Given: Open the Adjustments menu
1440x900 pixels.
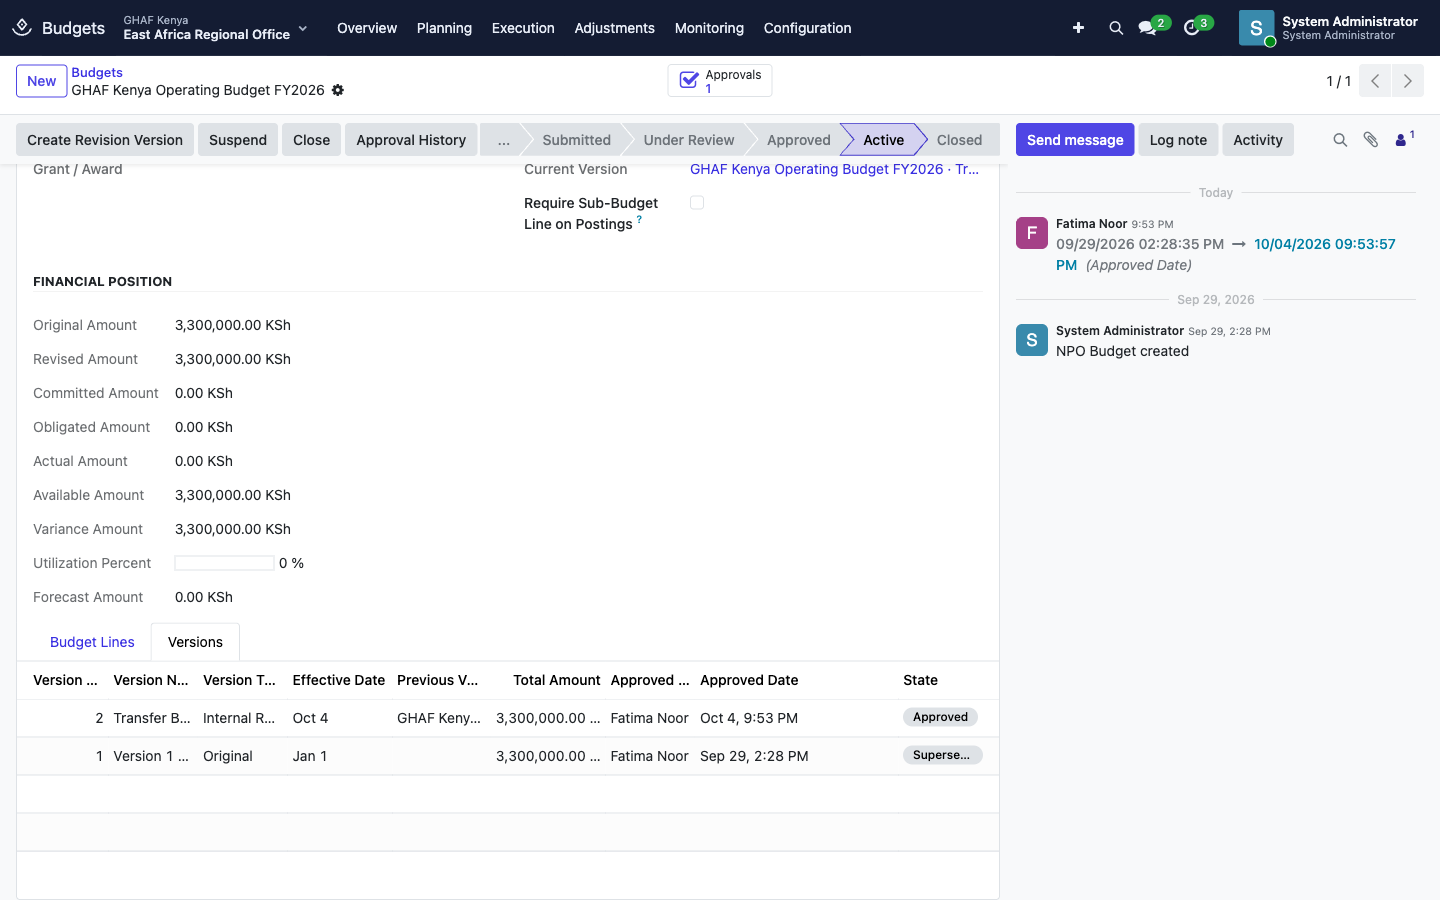Looking at the screenshot, I should [x=615, y=28].
